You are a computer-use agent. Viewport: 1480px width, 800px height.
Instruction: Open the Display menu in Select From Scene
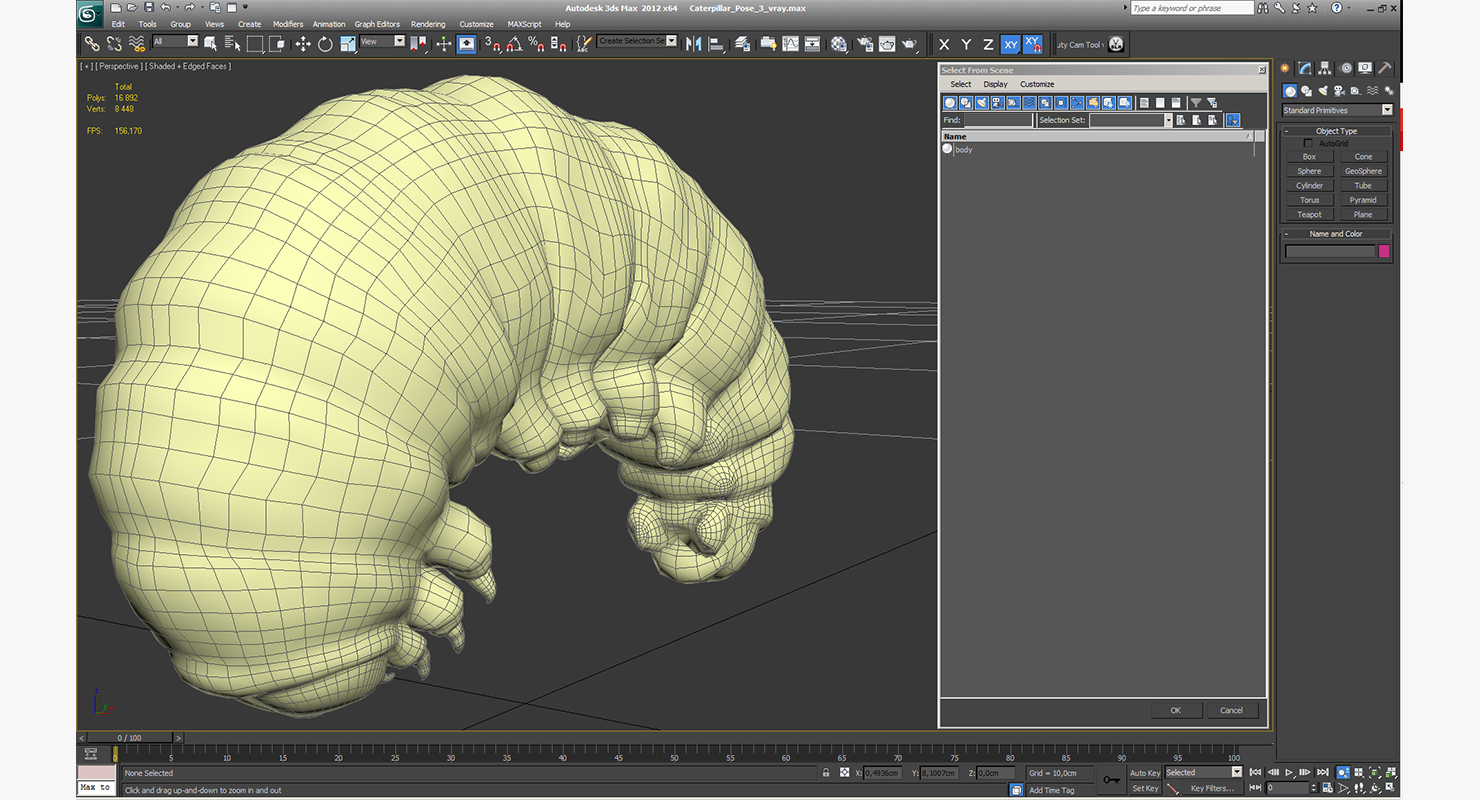click(x=995, y=84)
